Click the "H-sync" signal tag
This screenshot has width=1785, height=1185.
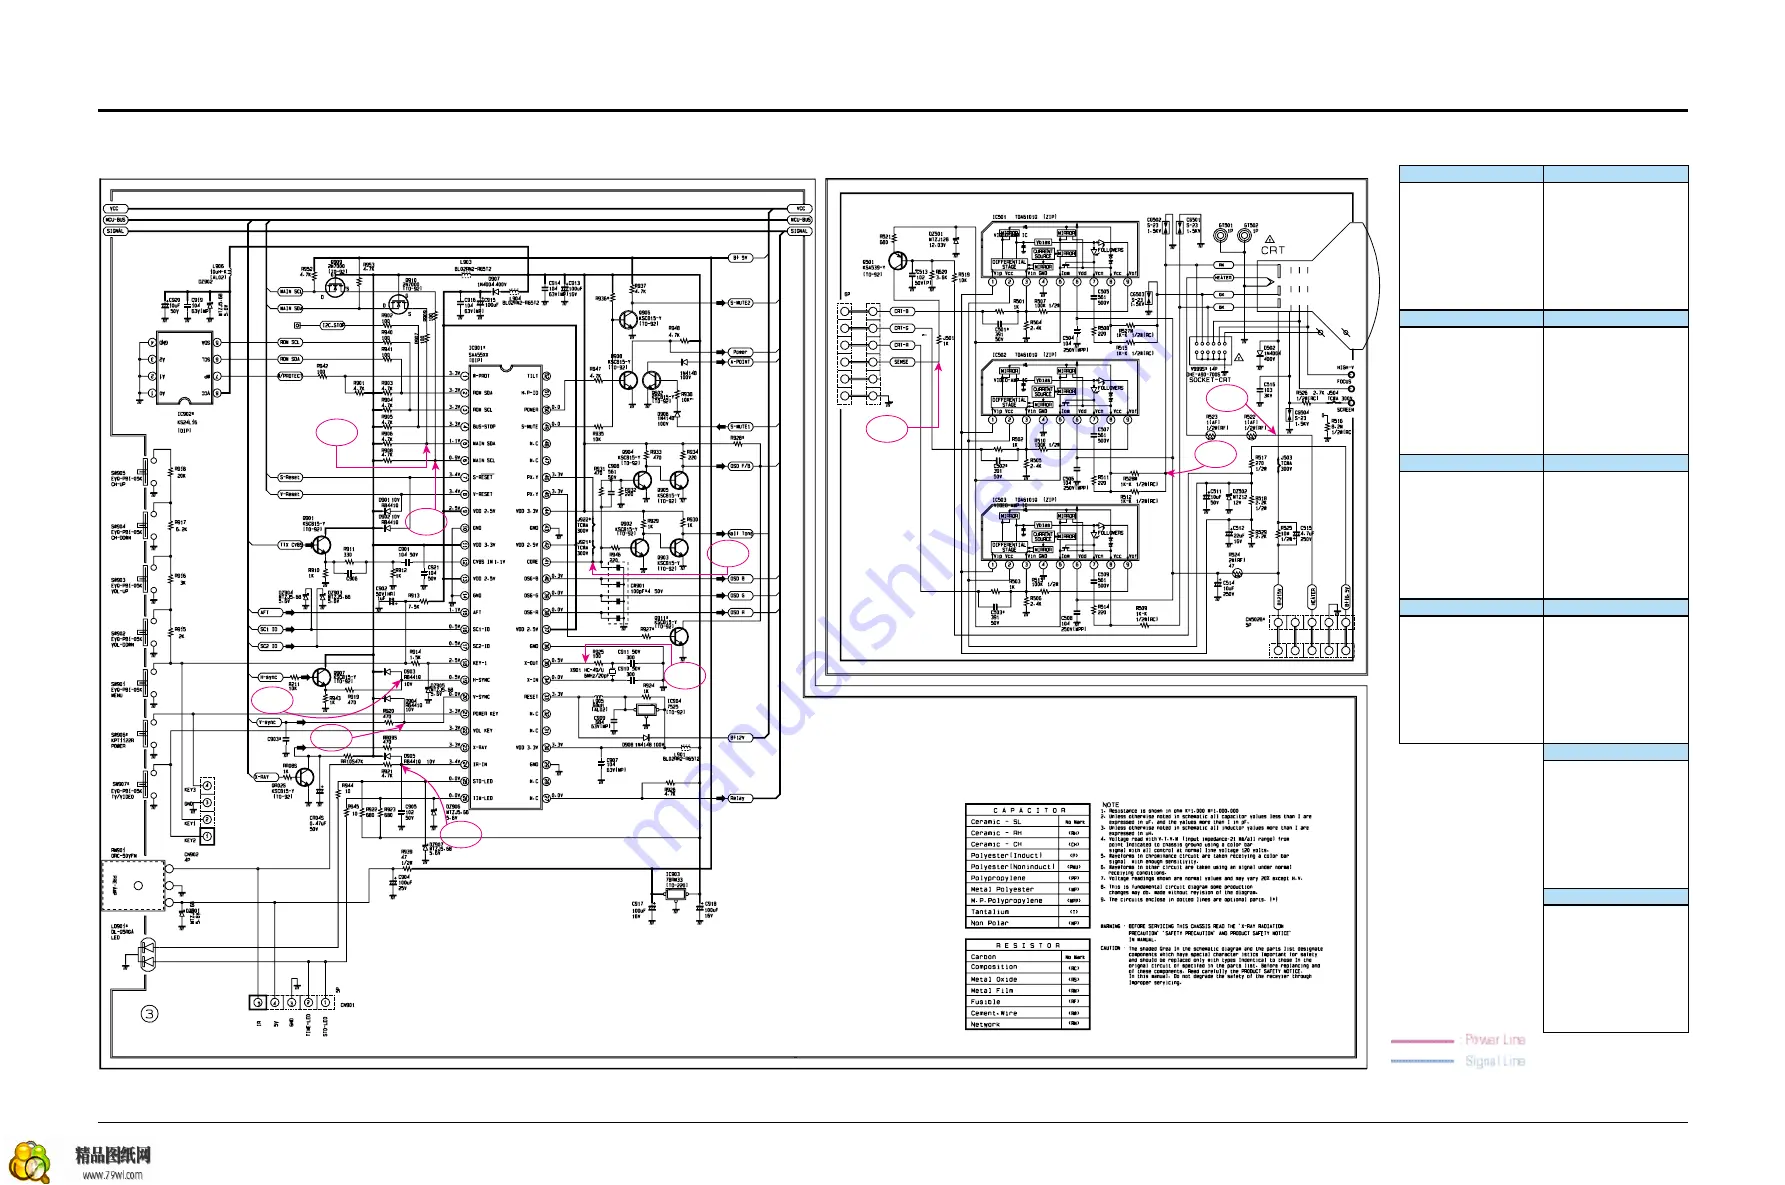pyautogui.click(x=270, y=677)
